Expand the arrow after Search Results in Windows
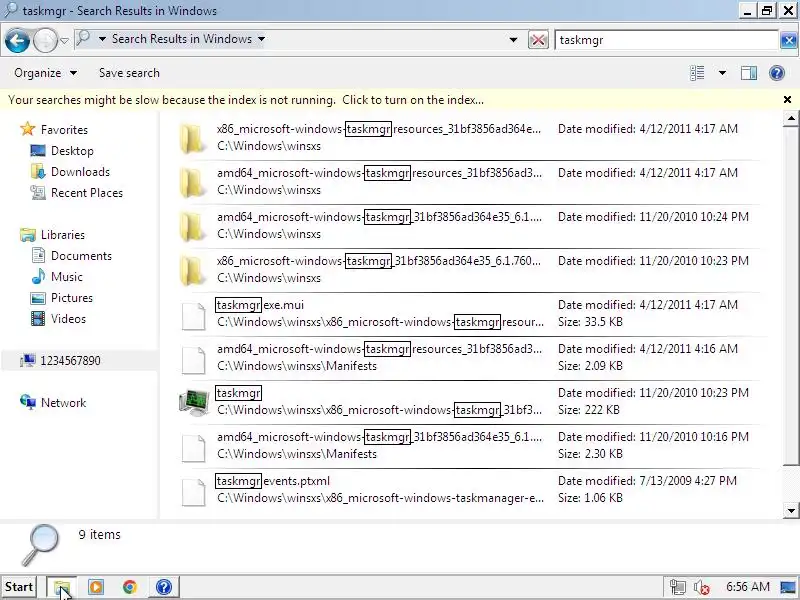This screenshot has width=800, height=600. (x=261, y=39)
